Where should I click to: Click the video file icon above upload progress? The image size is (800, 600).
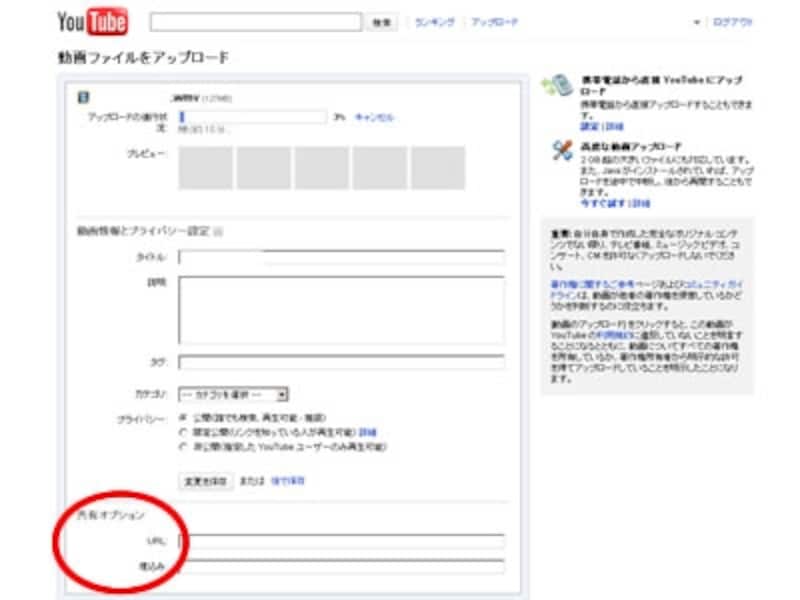pos(83,97)
